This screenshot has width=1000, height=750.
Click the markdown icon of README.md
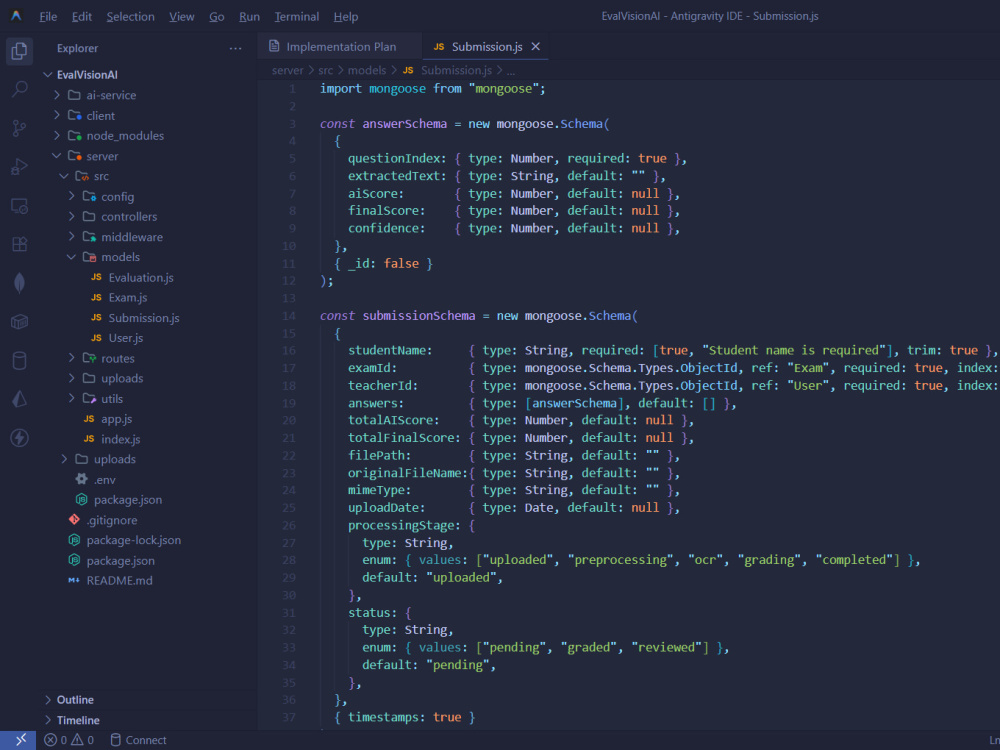click(x=74, y=580)
